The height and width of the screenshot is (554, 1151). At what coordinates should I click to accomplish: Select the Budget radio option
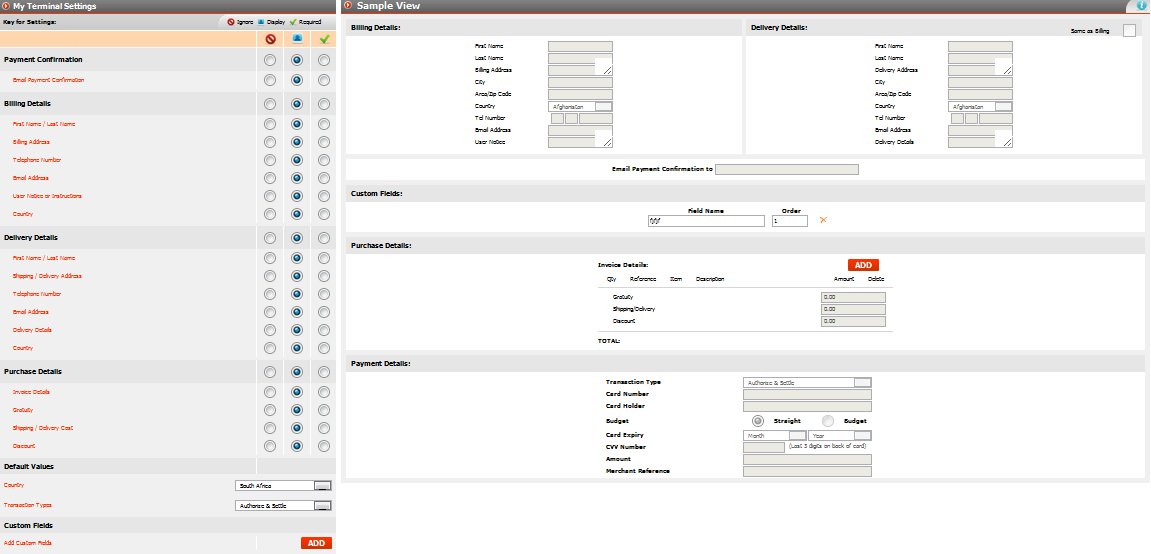[x=828, y=421]
